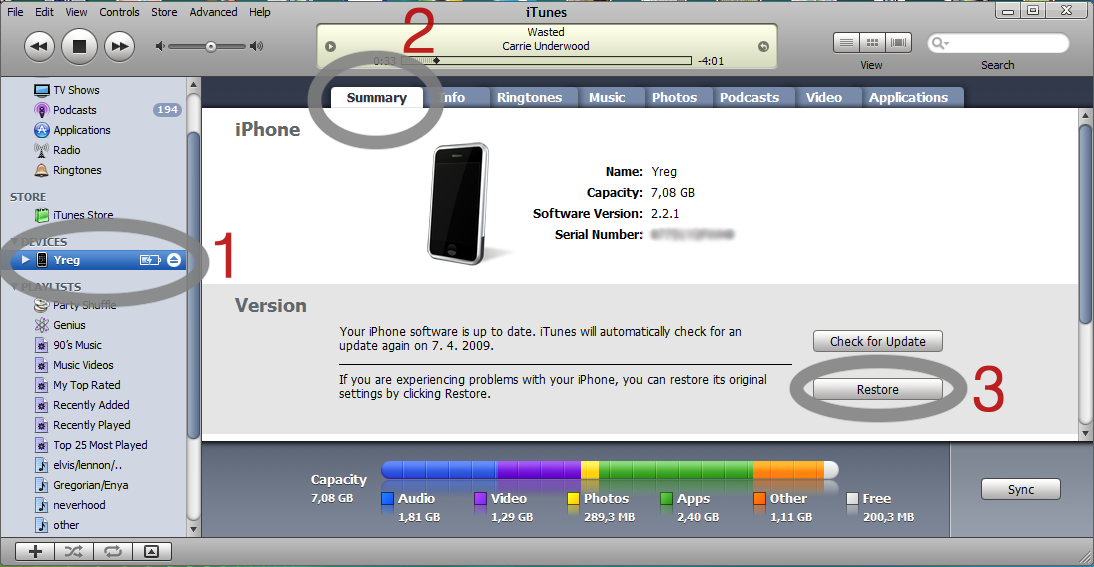Toggle shuffle playback

coord(74,552)
